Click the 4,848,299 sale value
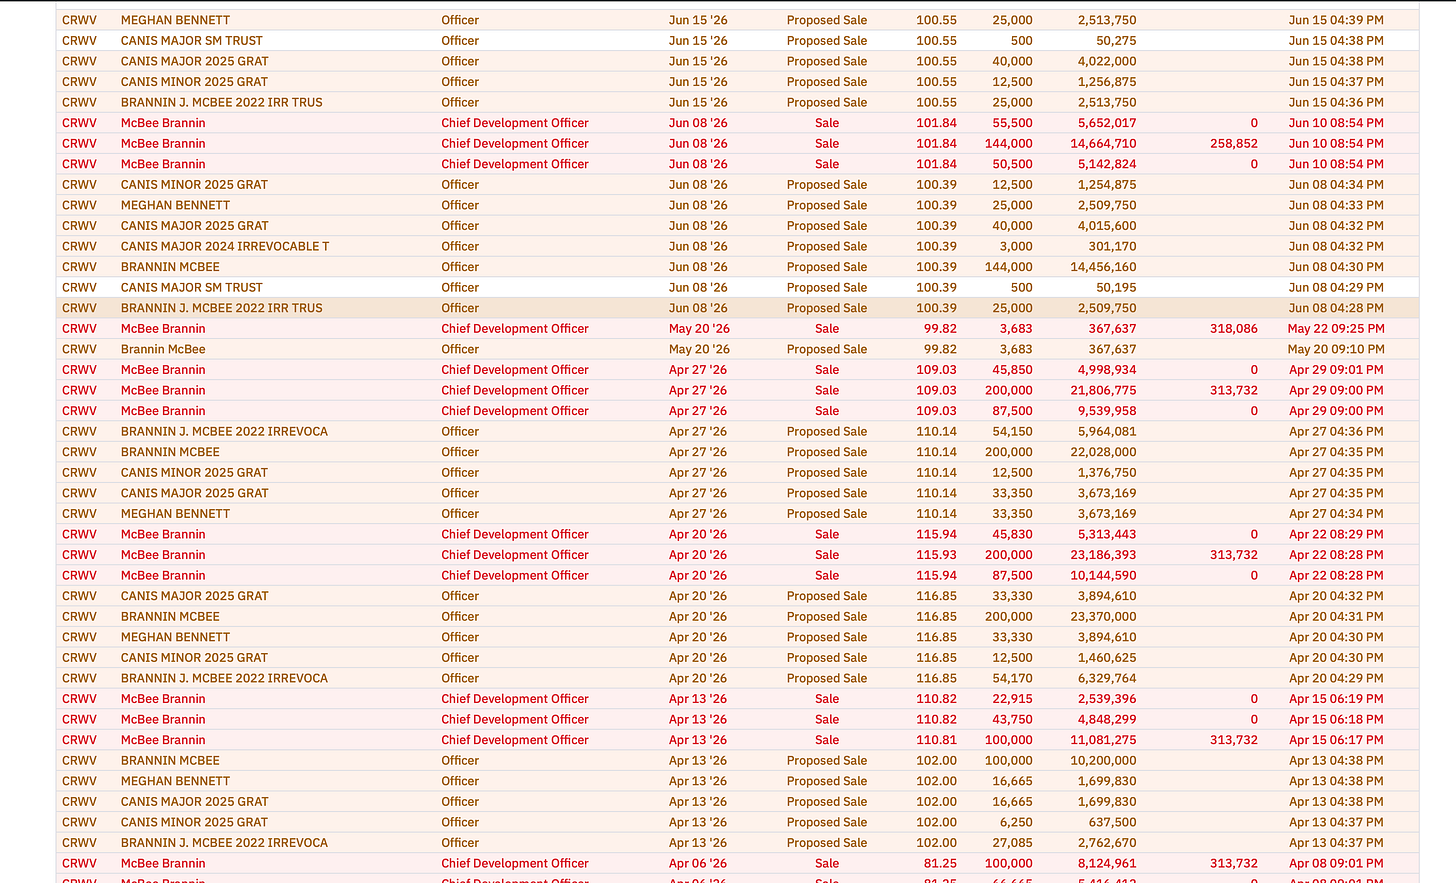Image resolution: width=1456 pixels, height=883 pixels. tap(1107, 719)
